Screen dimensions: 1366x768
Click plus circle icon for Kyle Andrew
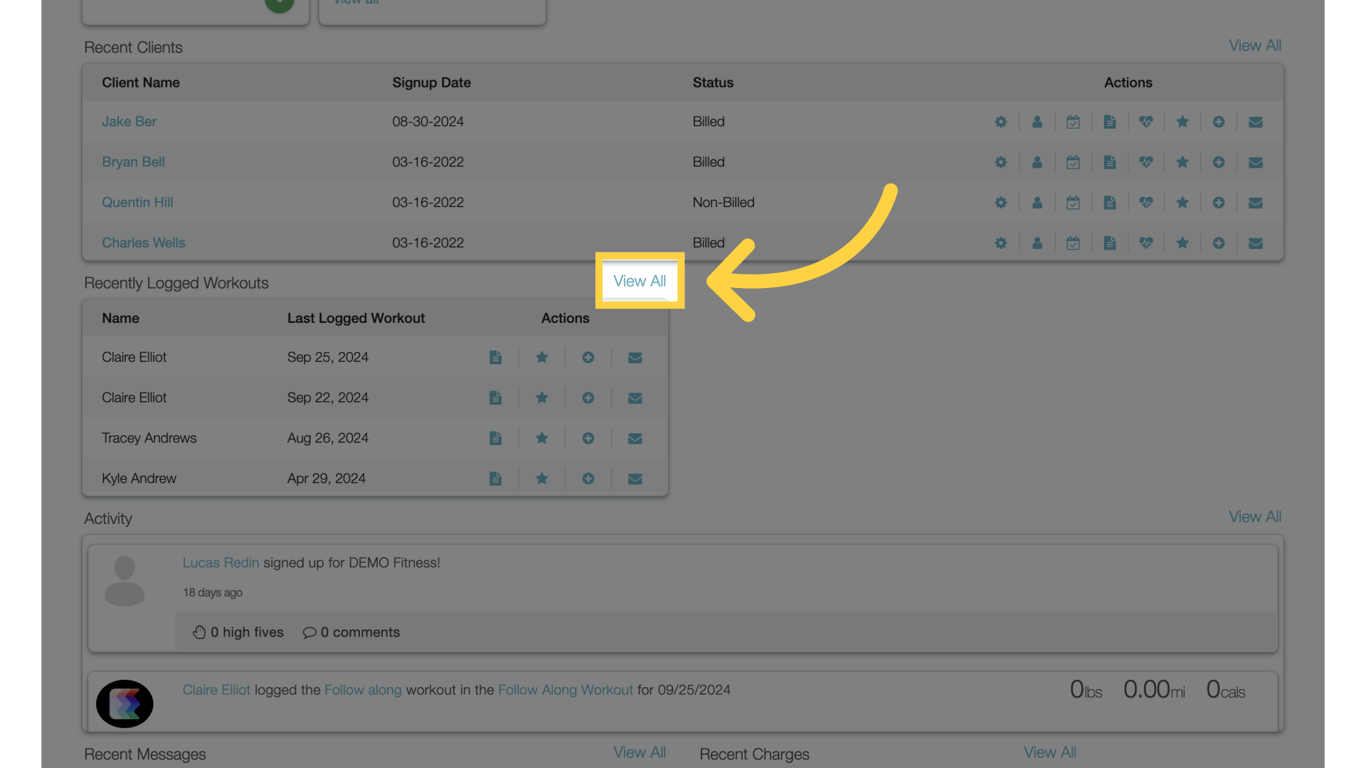[588, 479]
